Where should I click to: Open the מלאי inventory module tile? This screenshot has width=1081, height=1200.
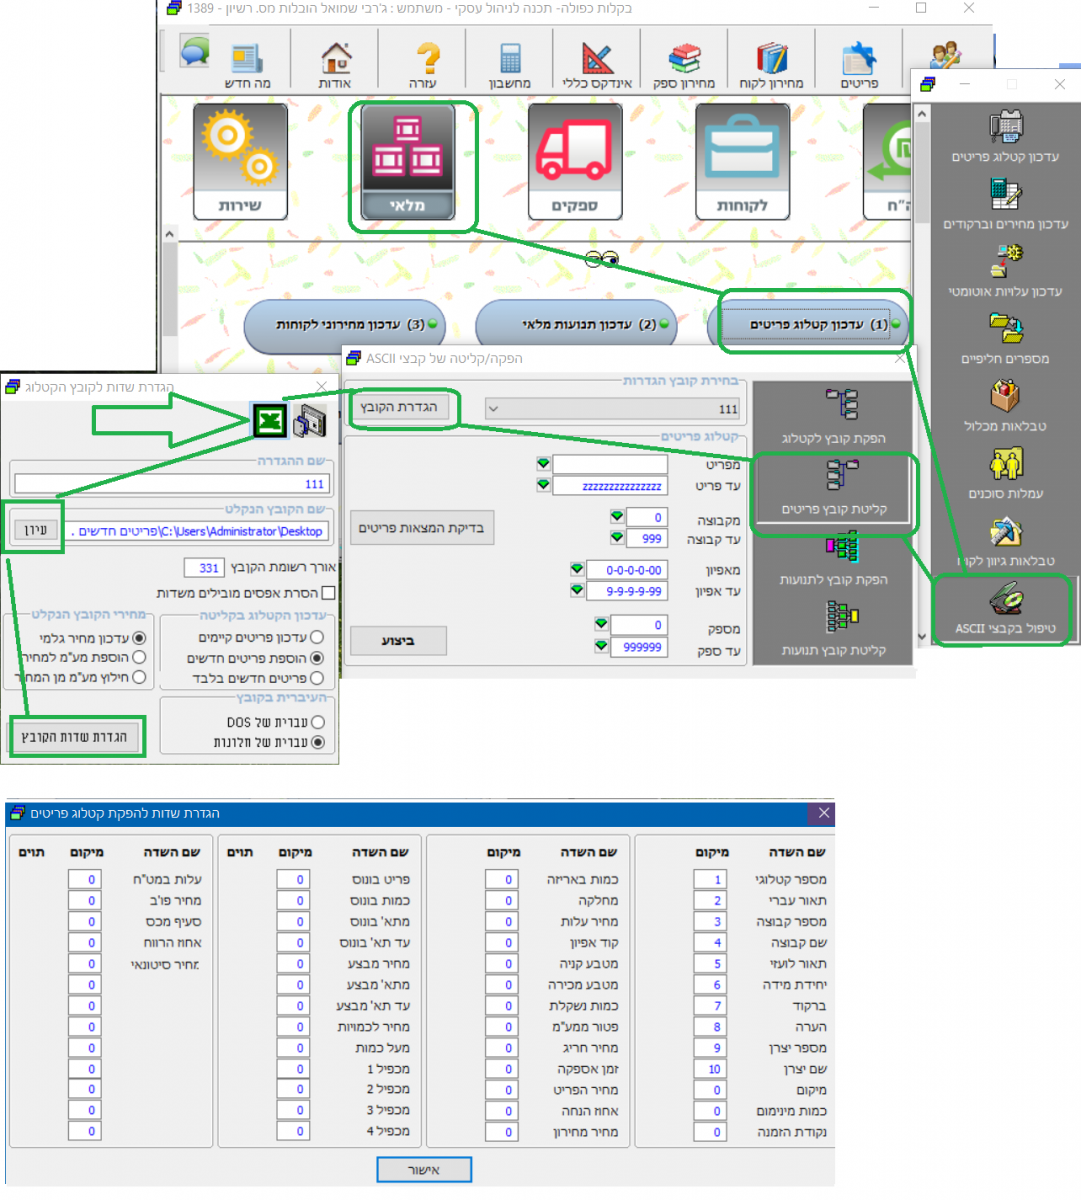click(x=408, y=161)
